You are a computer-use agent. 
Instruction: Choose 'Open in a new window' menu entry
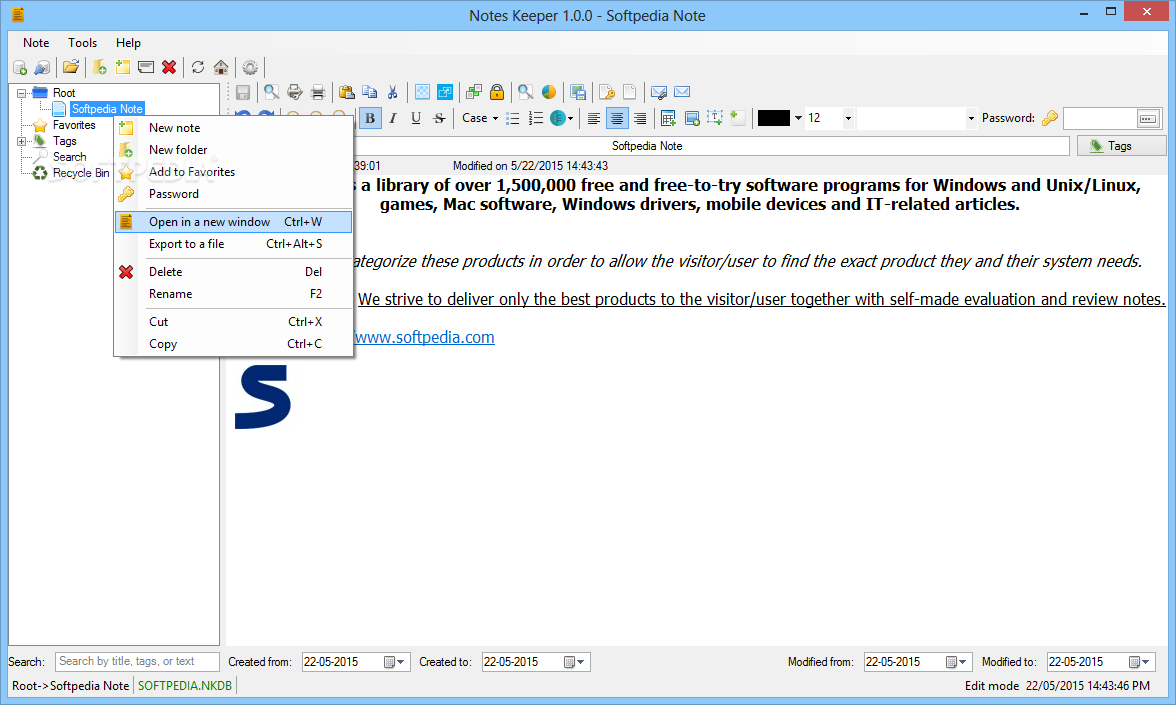coord(233,222)
